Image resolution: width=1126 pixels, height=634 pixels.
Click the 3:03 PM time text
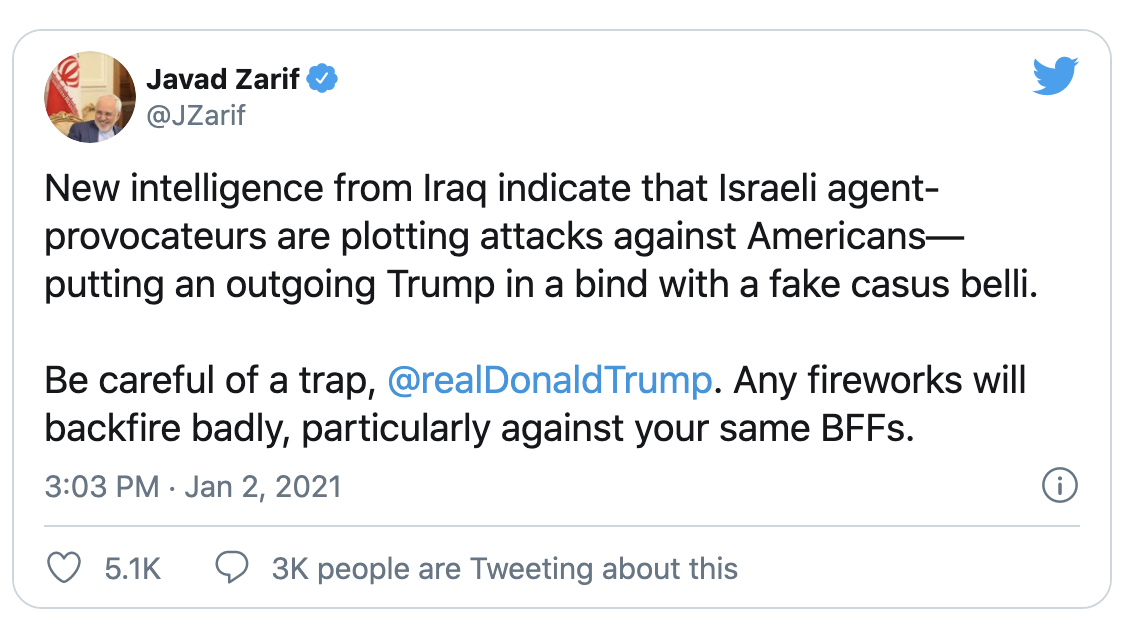[102, 487]
